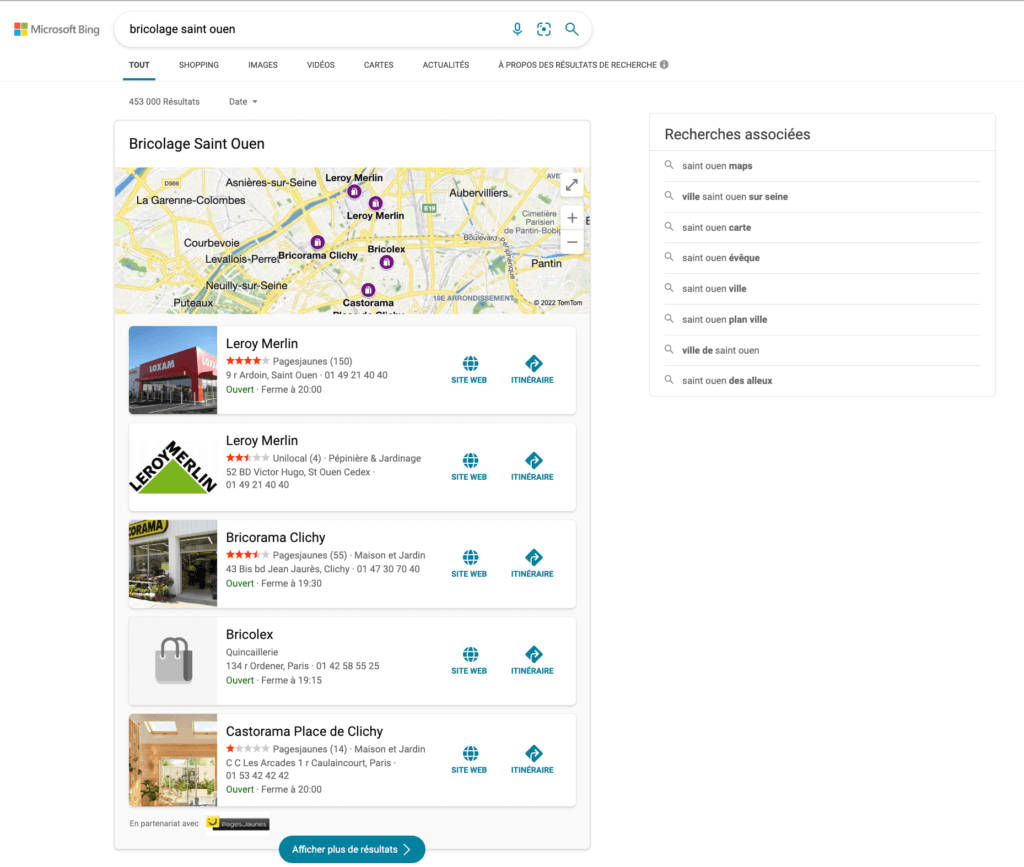1024x867 pixels.
Task: Click the Microsoft Bing logo
Action: (x=56, y=28)
